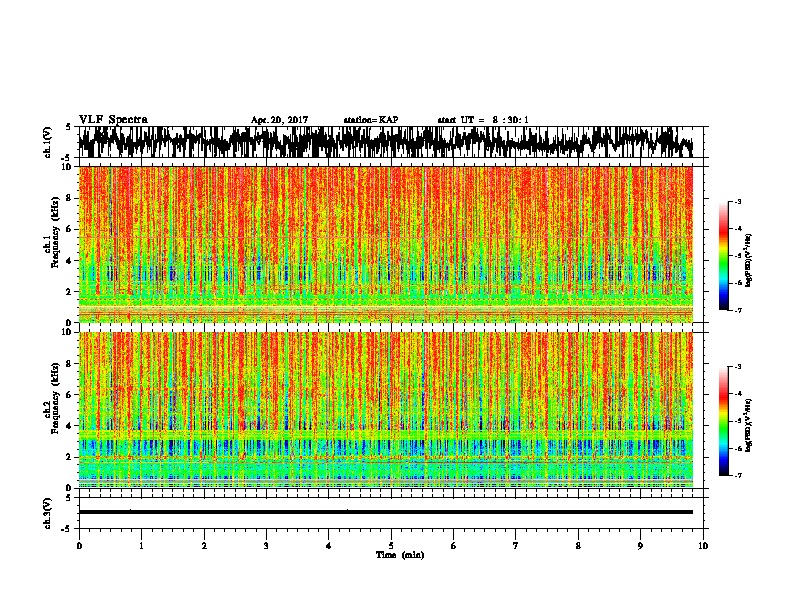Viewport: 792px width, 612px height.
Task: Click the ch.1 PSD color scale bar
Action: [723, 256]
